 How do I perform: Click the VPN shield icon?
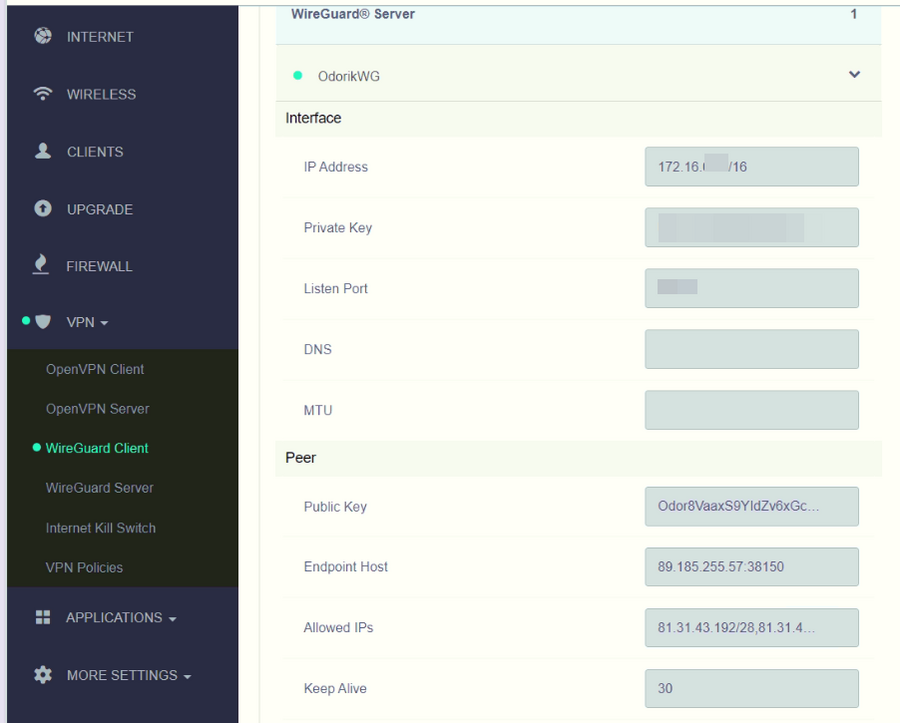tap(42, 322)
